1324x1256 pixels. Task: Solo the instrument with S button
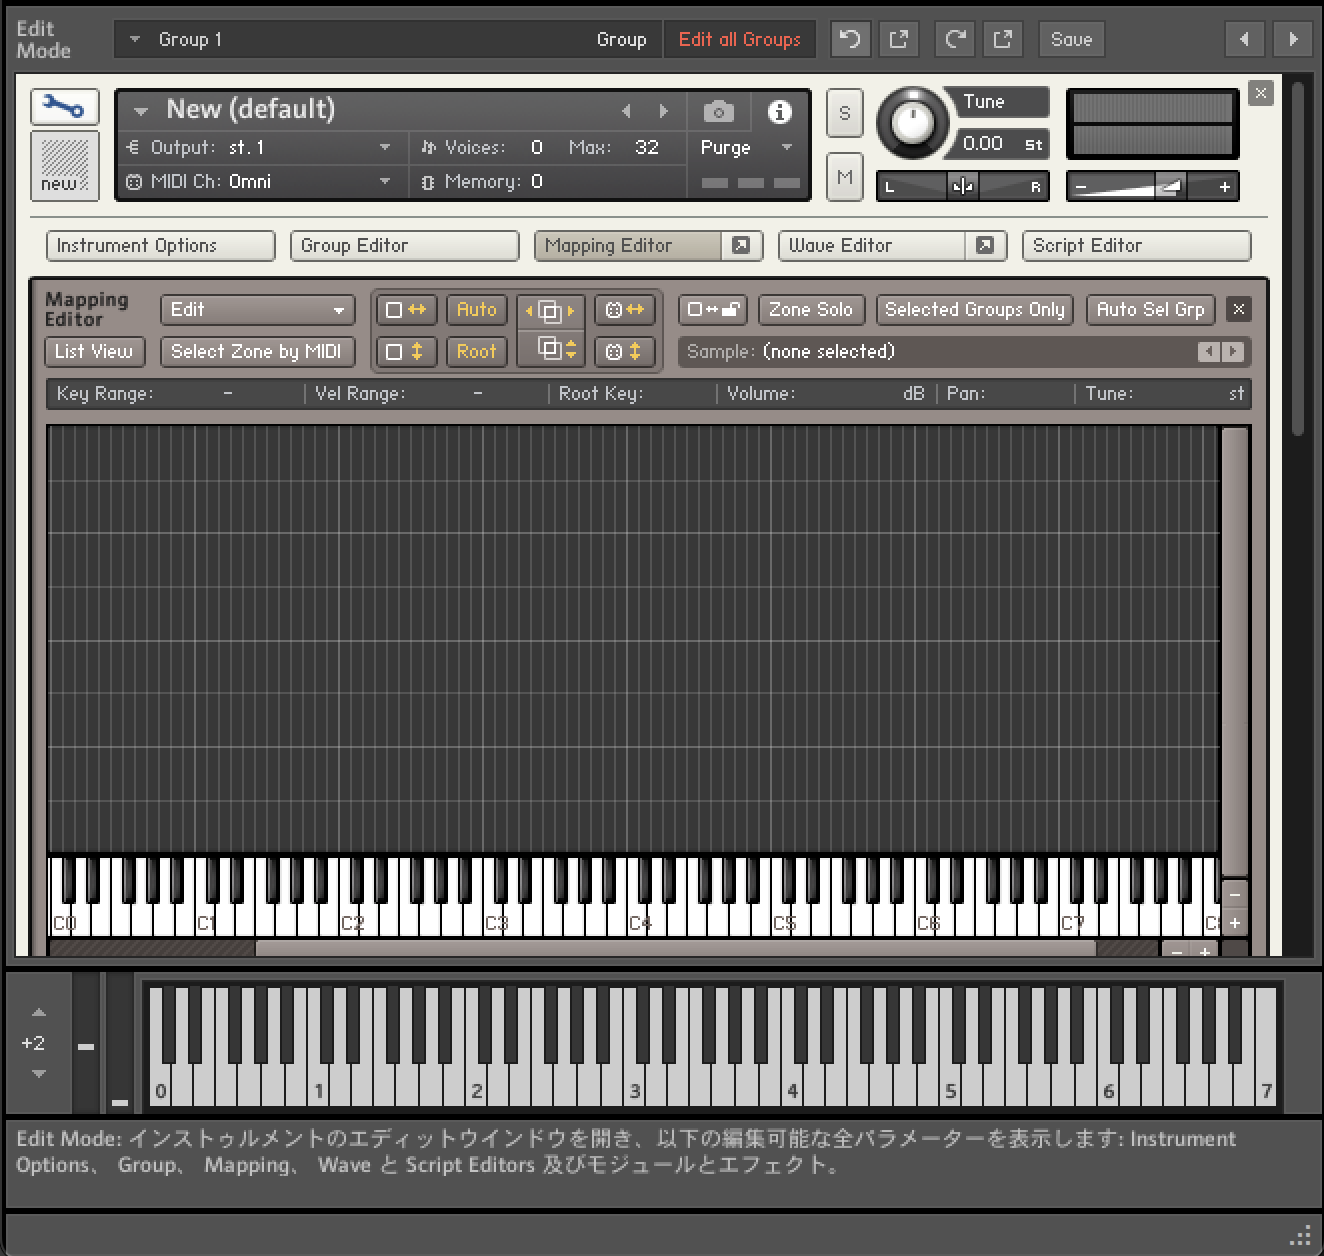[845, 113]
